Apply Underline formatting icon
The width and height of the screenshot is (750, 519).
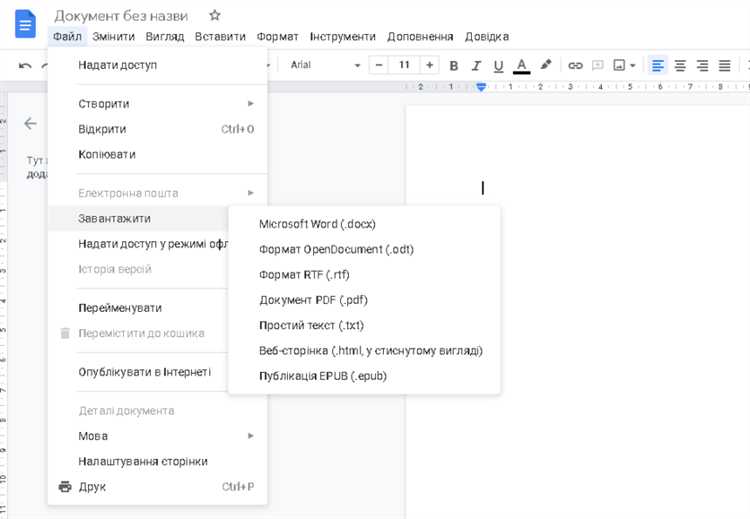point(498,66)
